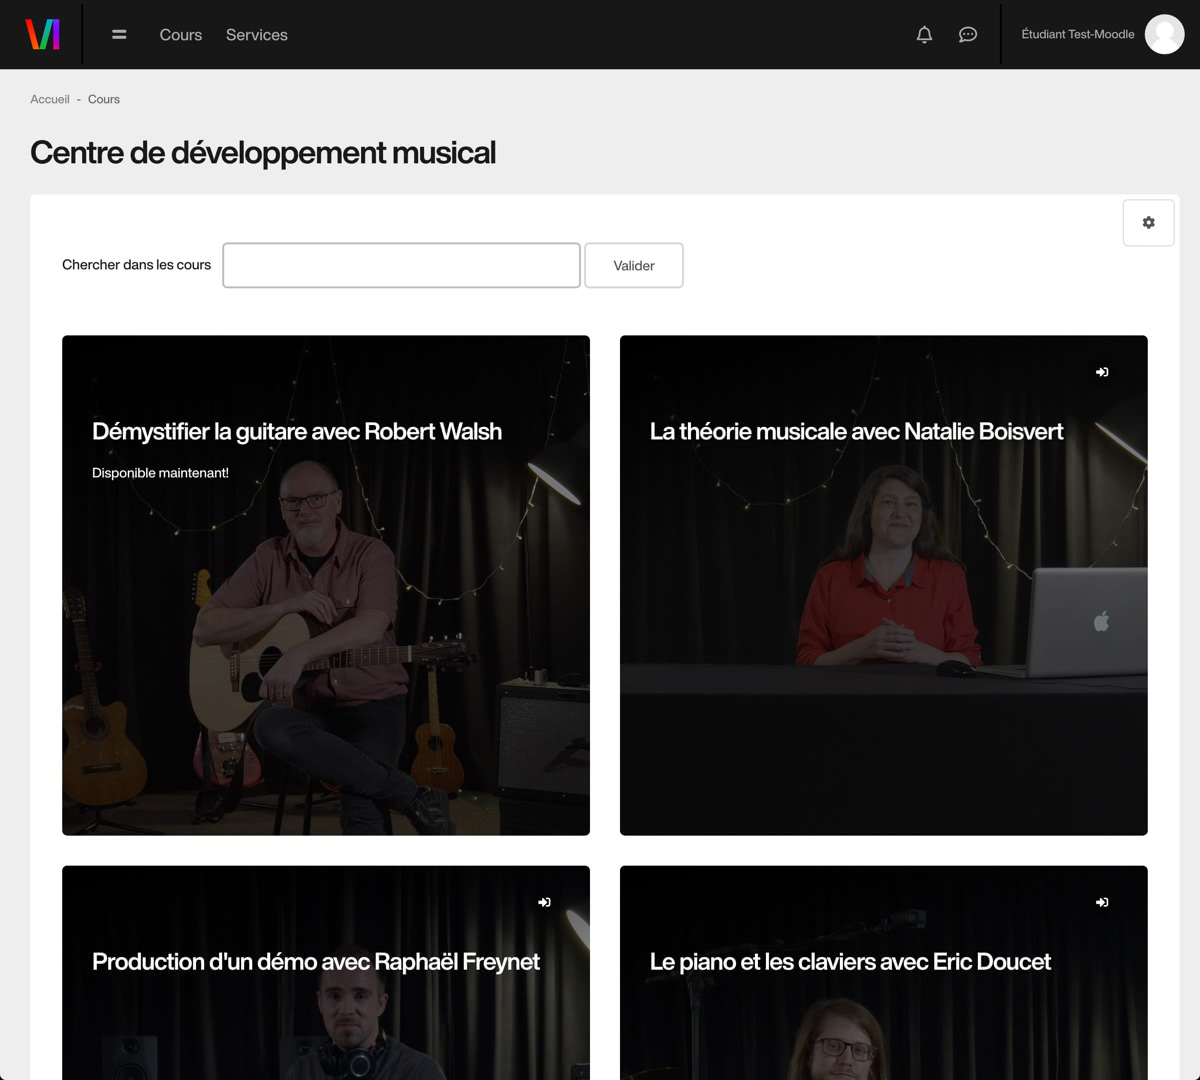Viewport: 1200px width, 1080px height.
Task: Click the user profile avatar
Action: 1164,34
